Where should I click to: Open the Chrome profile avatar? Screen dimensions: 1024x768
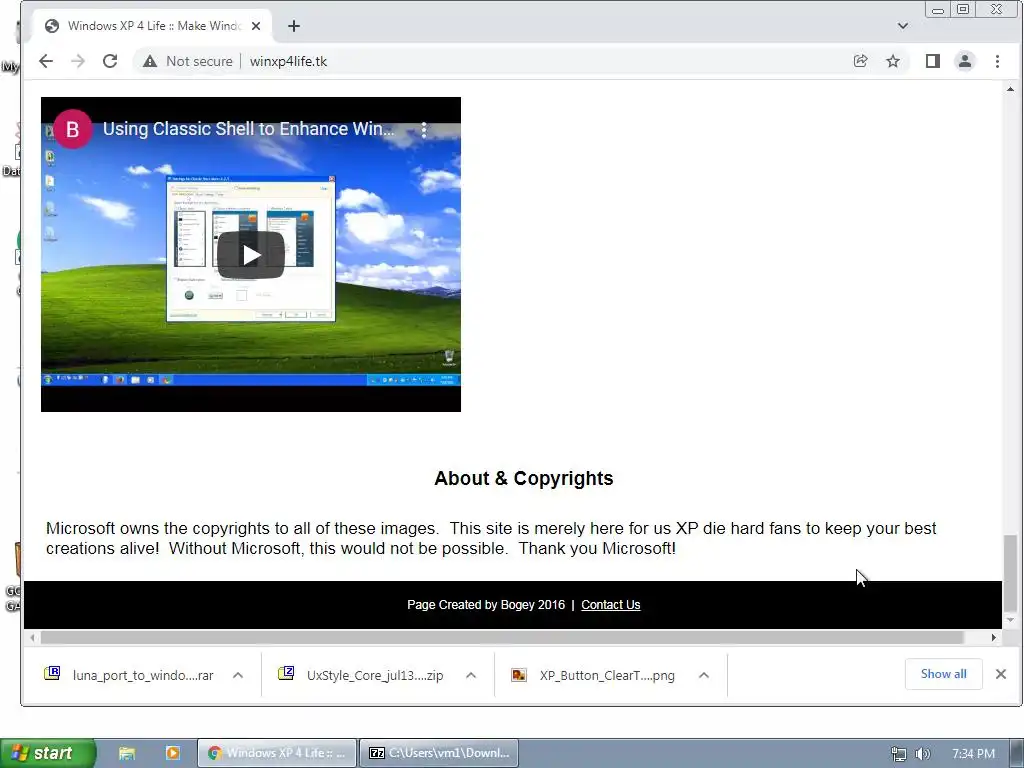[x=965, y=61]
